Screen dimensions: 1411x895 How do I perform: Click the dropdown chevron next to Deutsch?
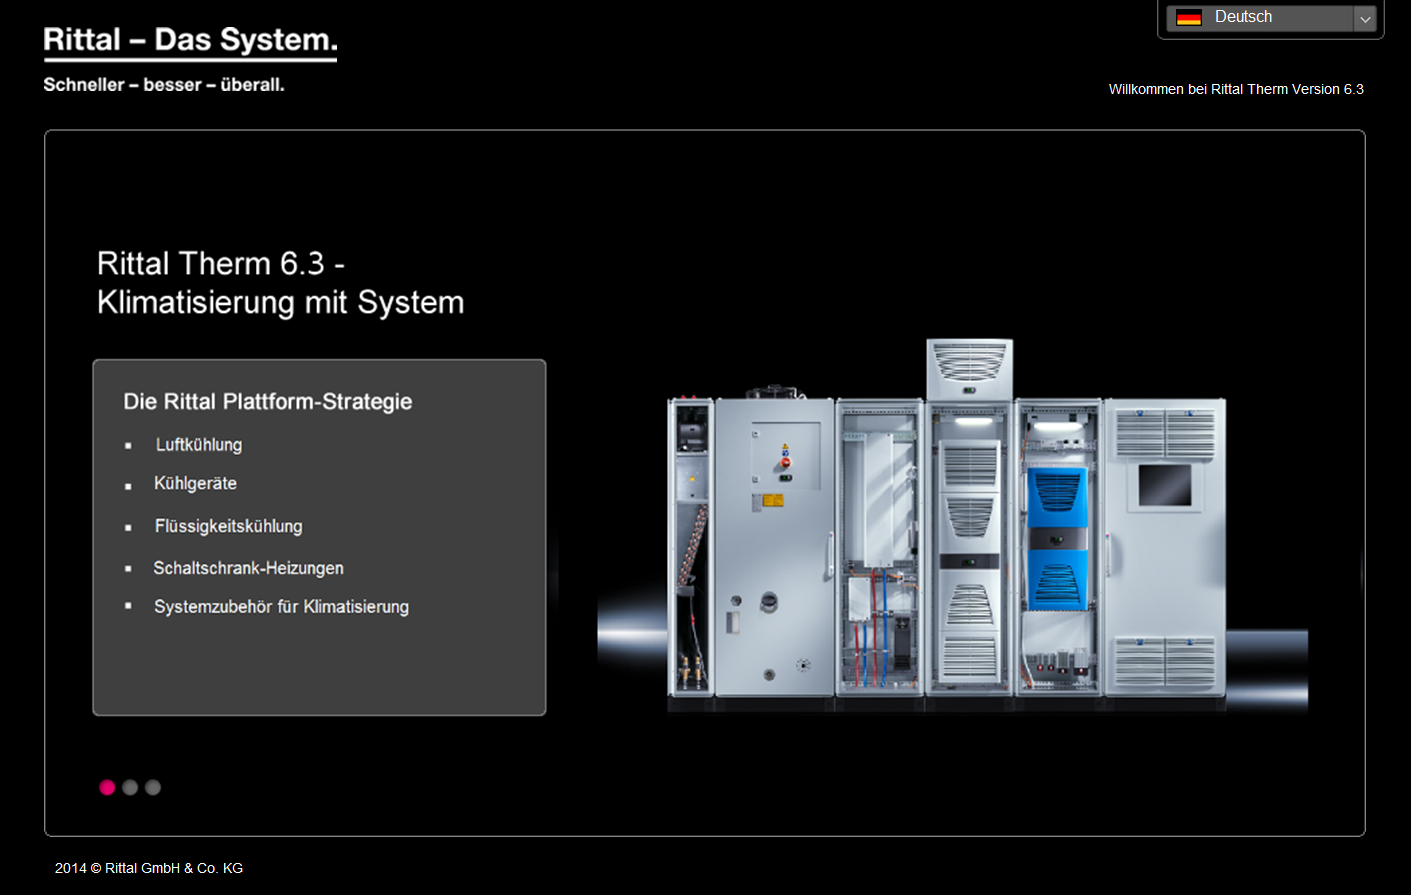coord(1364,18)
